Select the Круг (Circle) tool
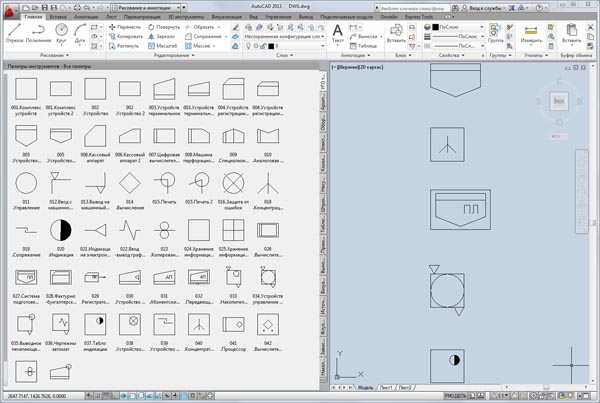Screen dimensions: 600x403 point(61,33)
